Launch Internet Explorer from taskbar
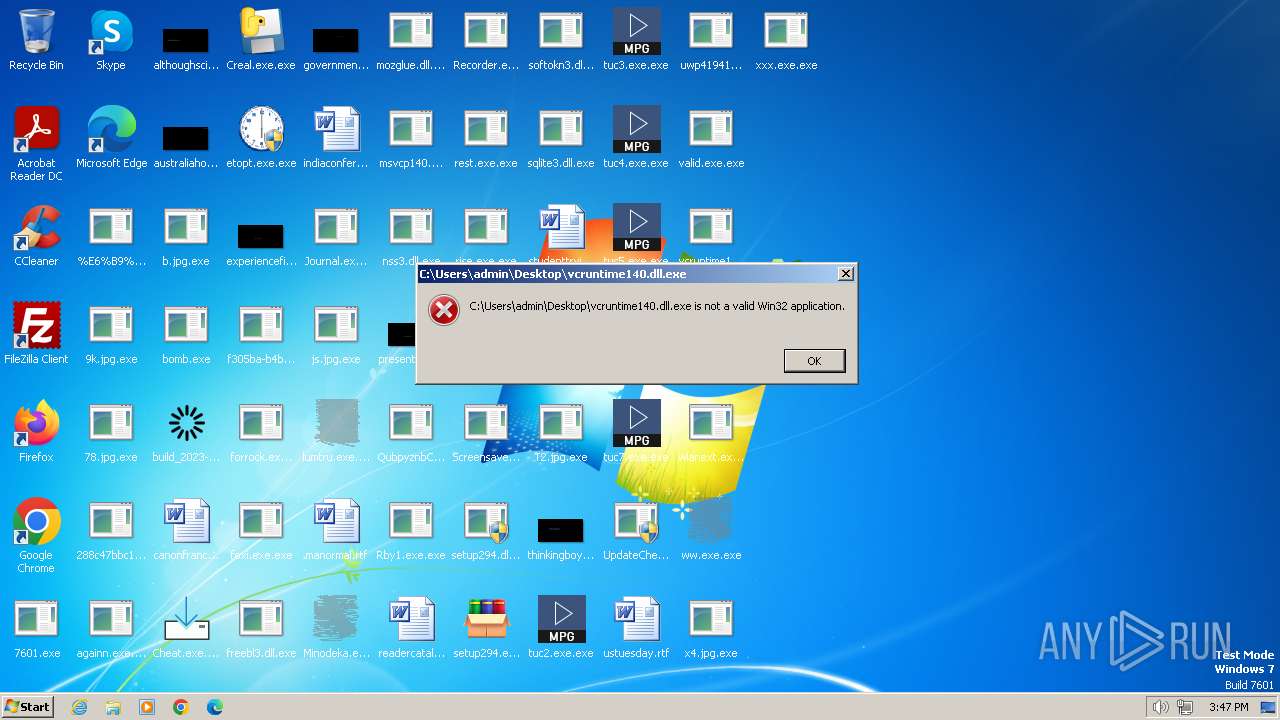The height and width of the screenshot is (720, 1280). pyautogui.click(x=79, y=707)
